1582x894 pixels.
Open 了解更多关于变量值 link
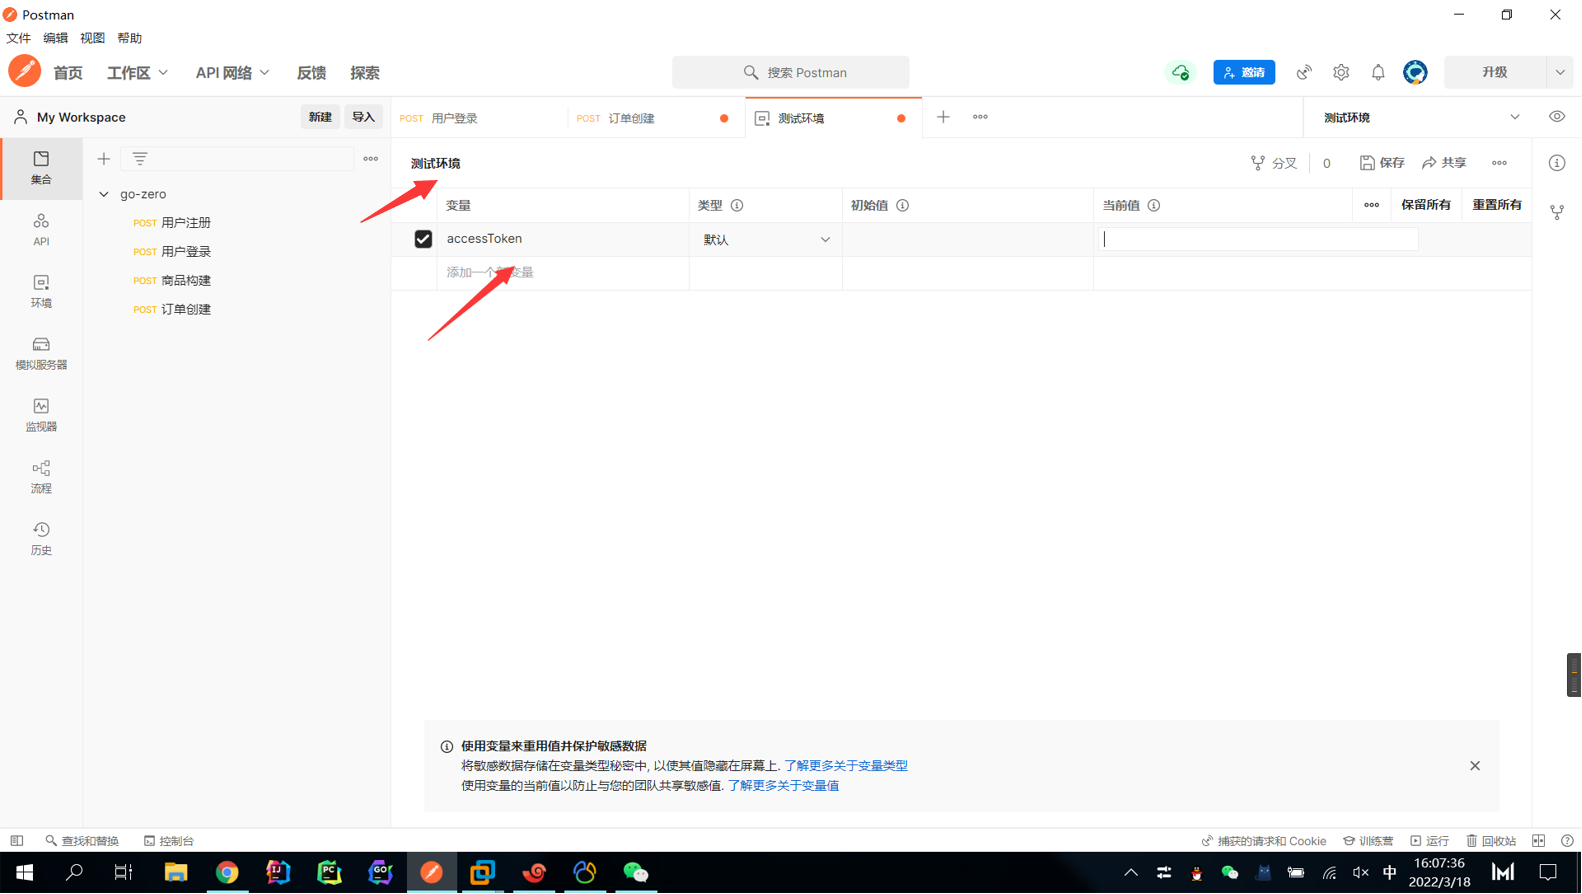tap(783, 786)
